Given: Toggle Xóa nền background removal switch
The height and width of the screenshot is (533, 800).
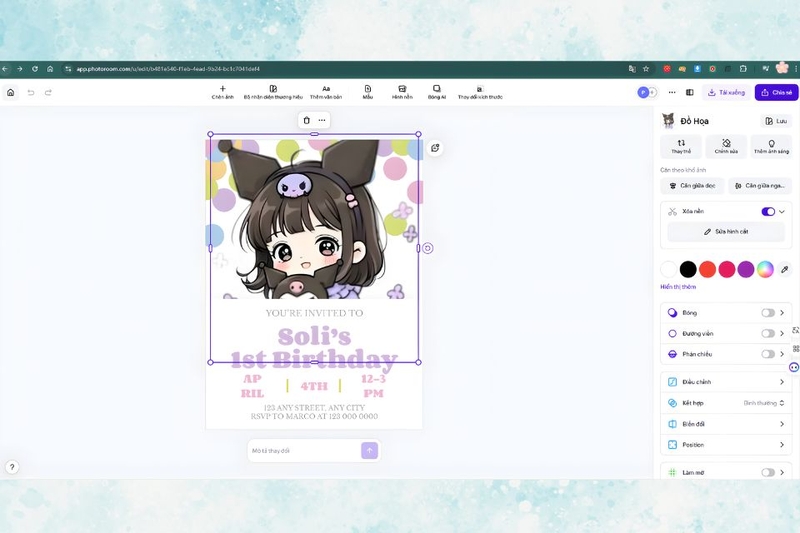Looking at the screenshot, I should click(x=768, y=212).
